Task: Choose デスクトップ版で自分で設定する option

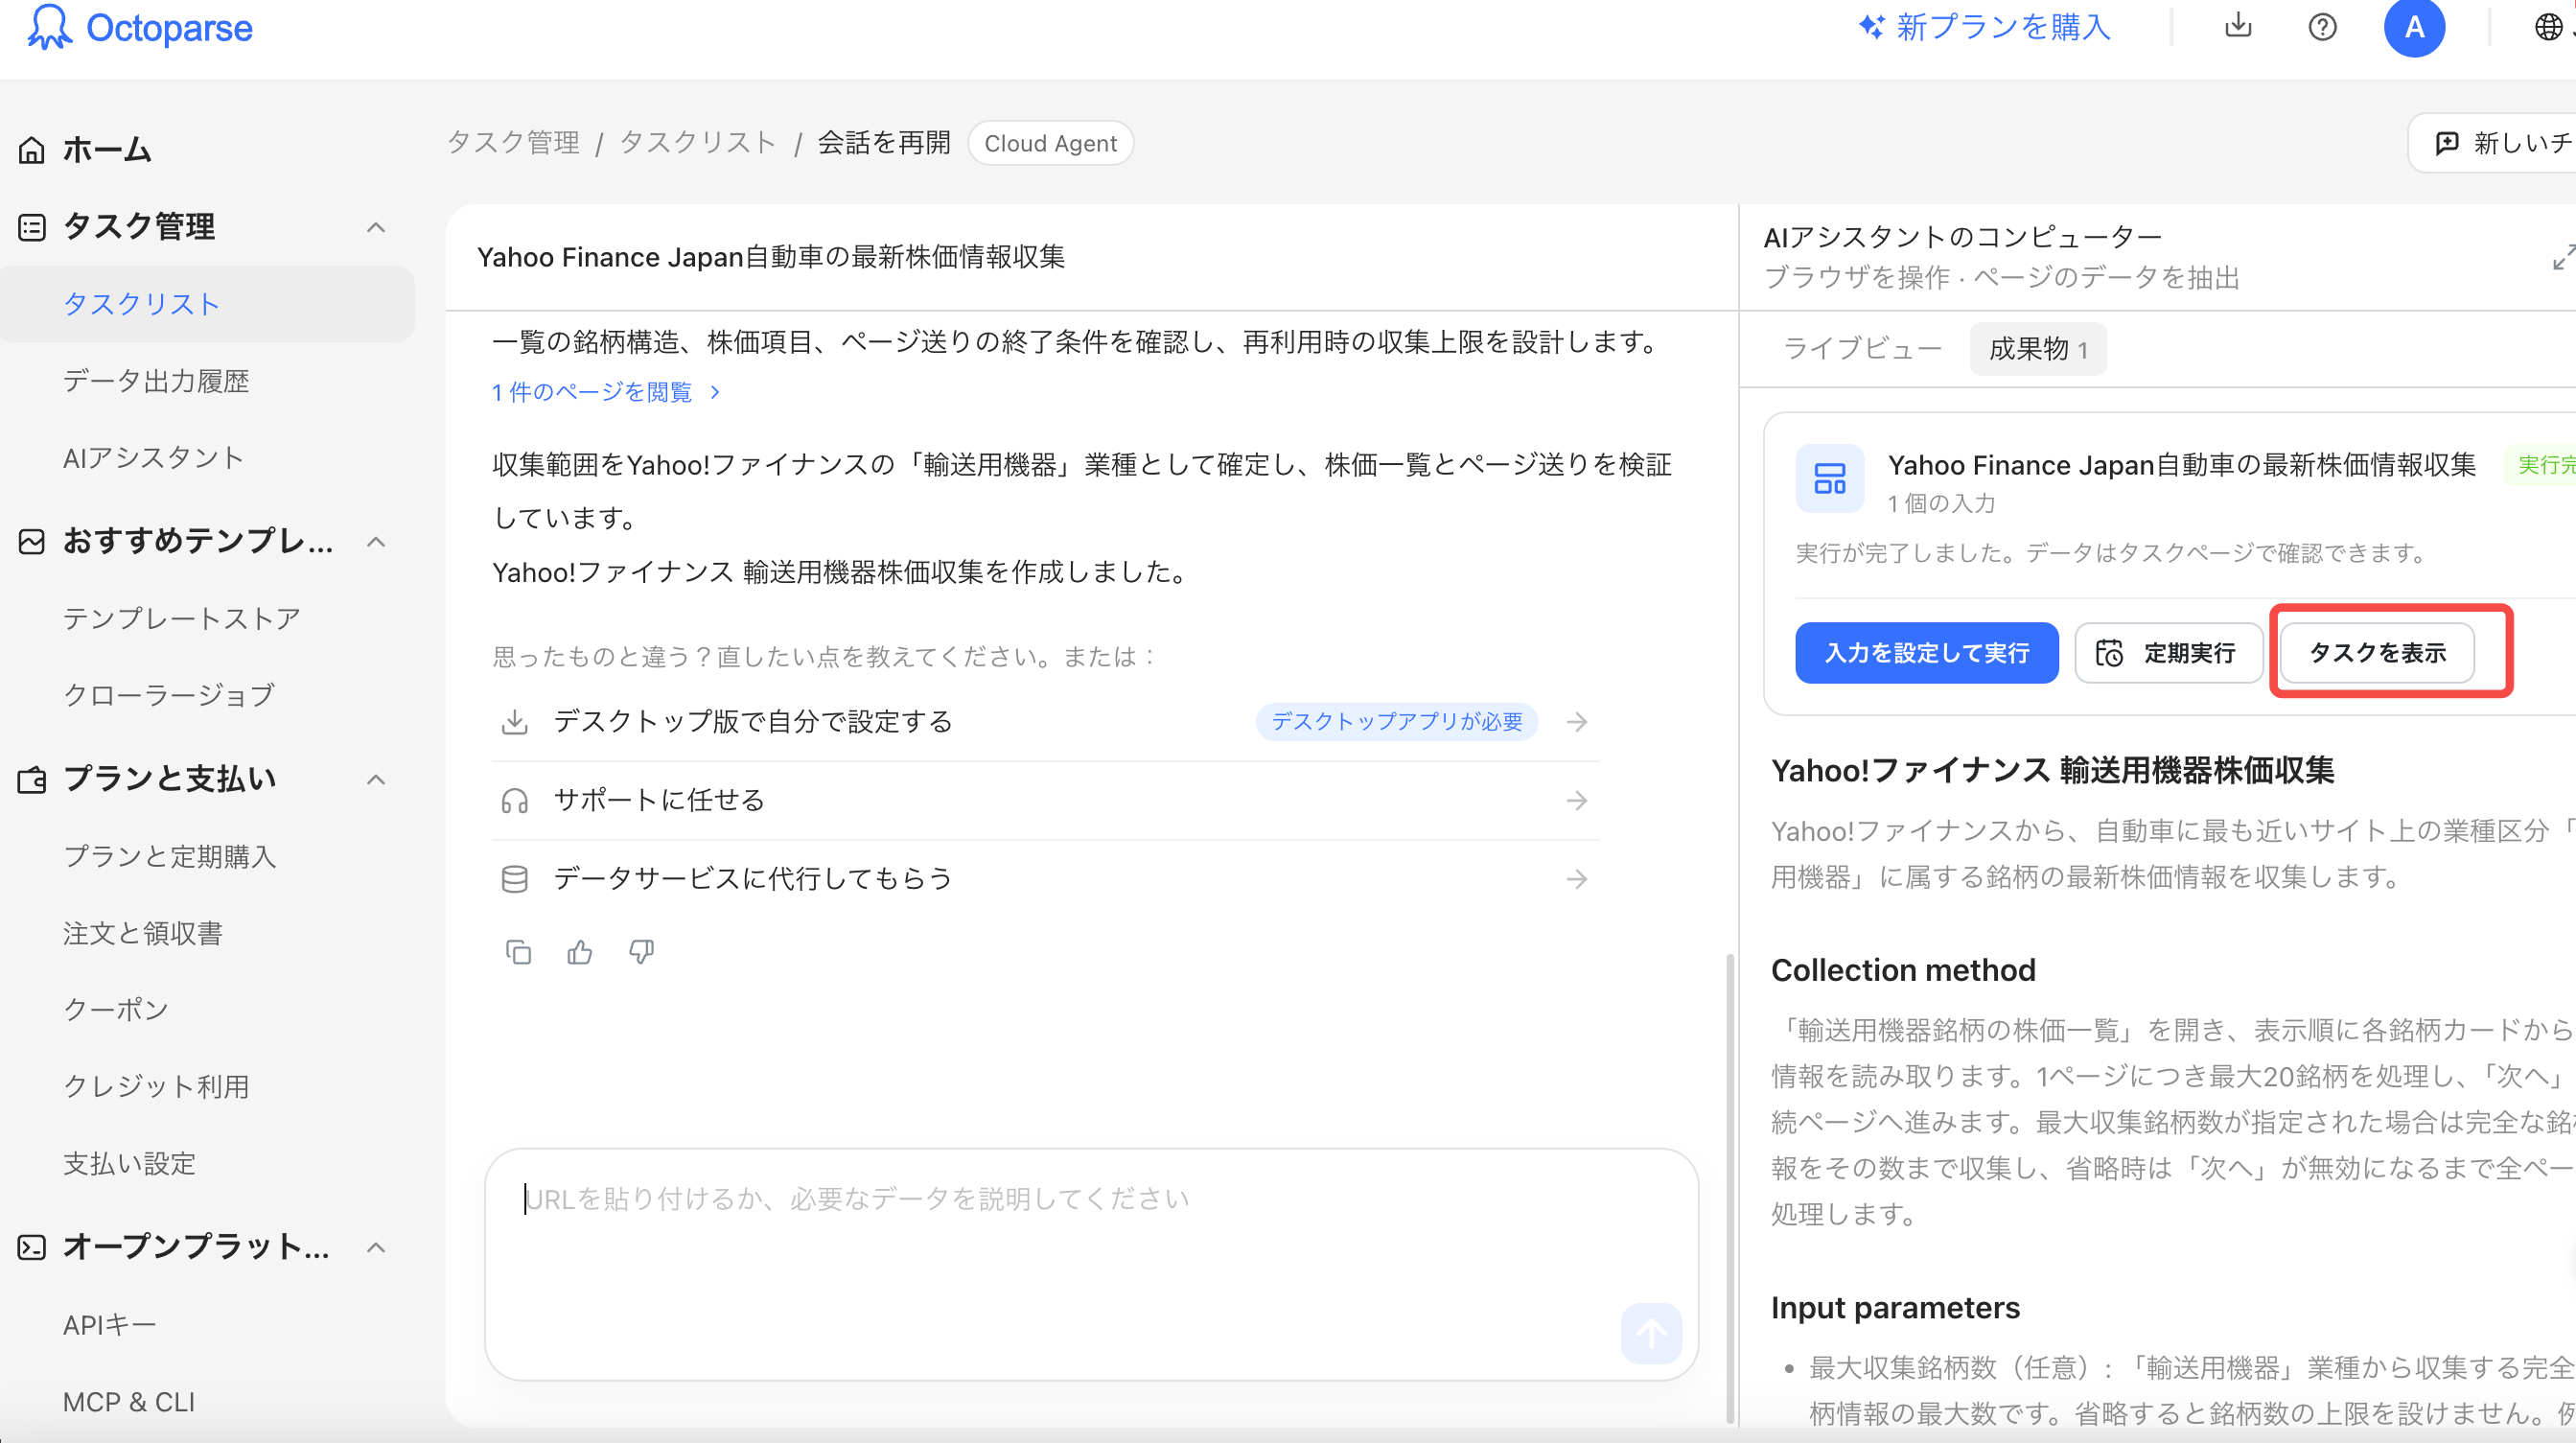Action: [x=1045, y=722]
